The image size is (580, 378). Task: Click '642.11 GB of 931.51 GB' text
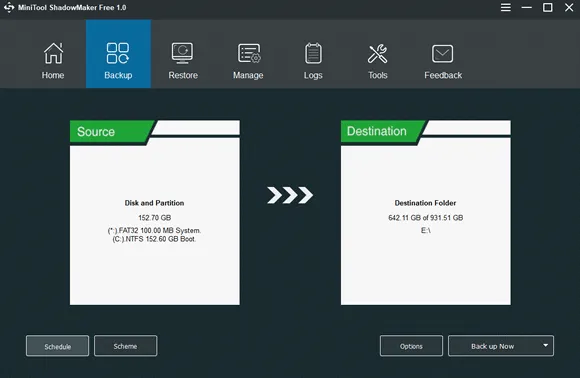(425, 217)
